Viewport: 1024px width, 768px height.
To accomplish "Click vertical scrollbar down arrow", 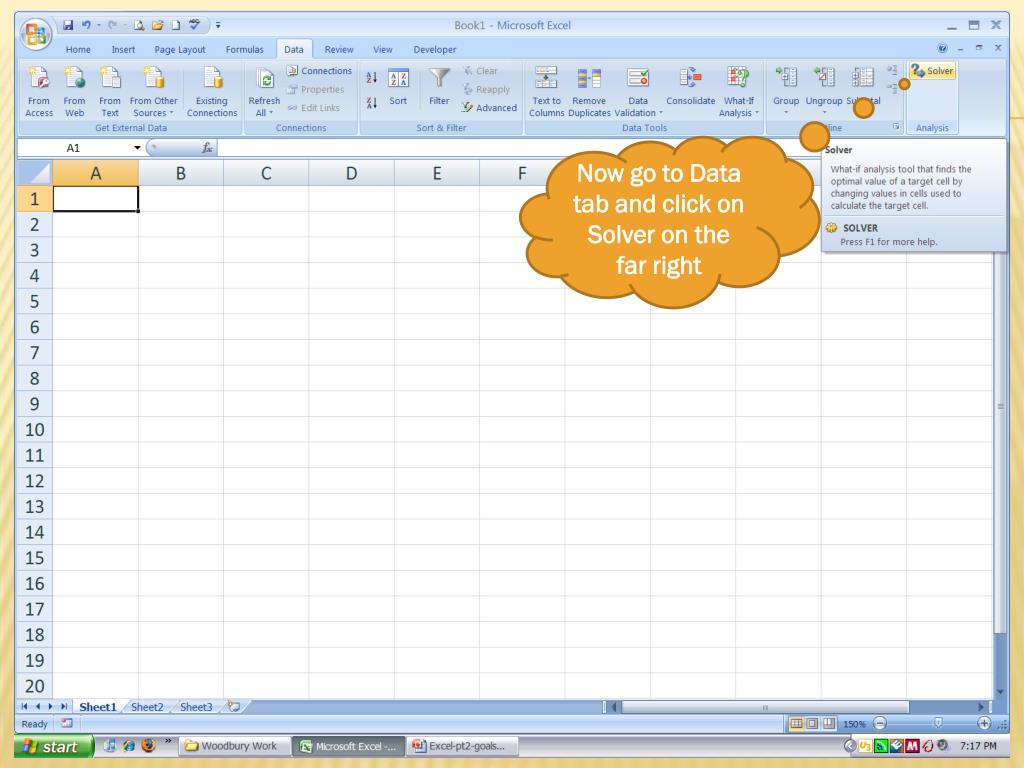I will tap(1000, 692).
